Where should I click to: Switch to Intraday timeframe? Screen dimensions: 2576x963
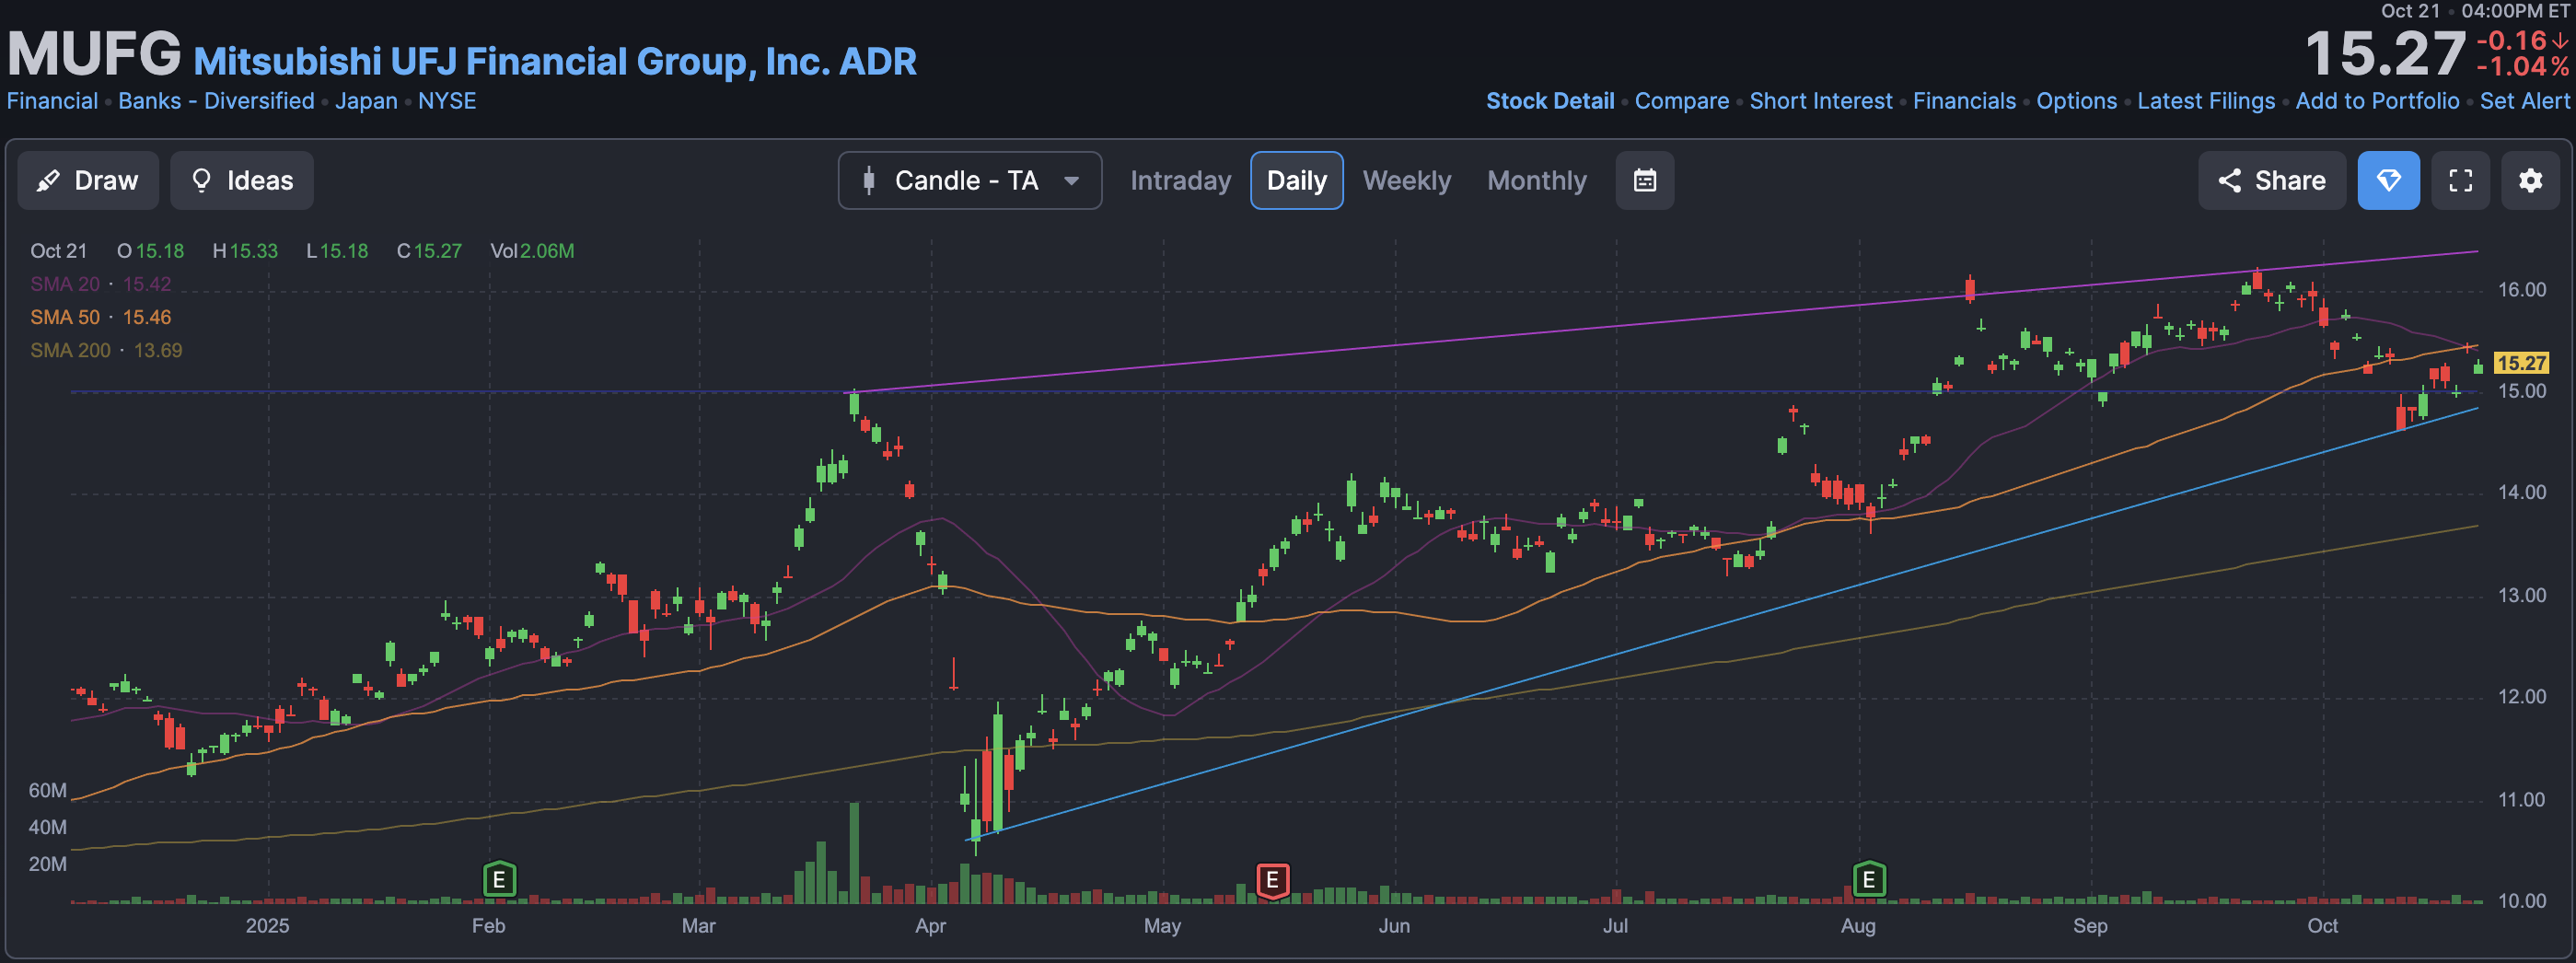(1181, 180)
